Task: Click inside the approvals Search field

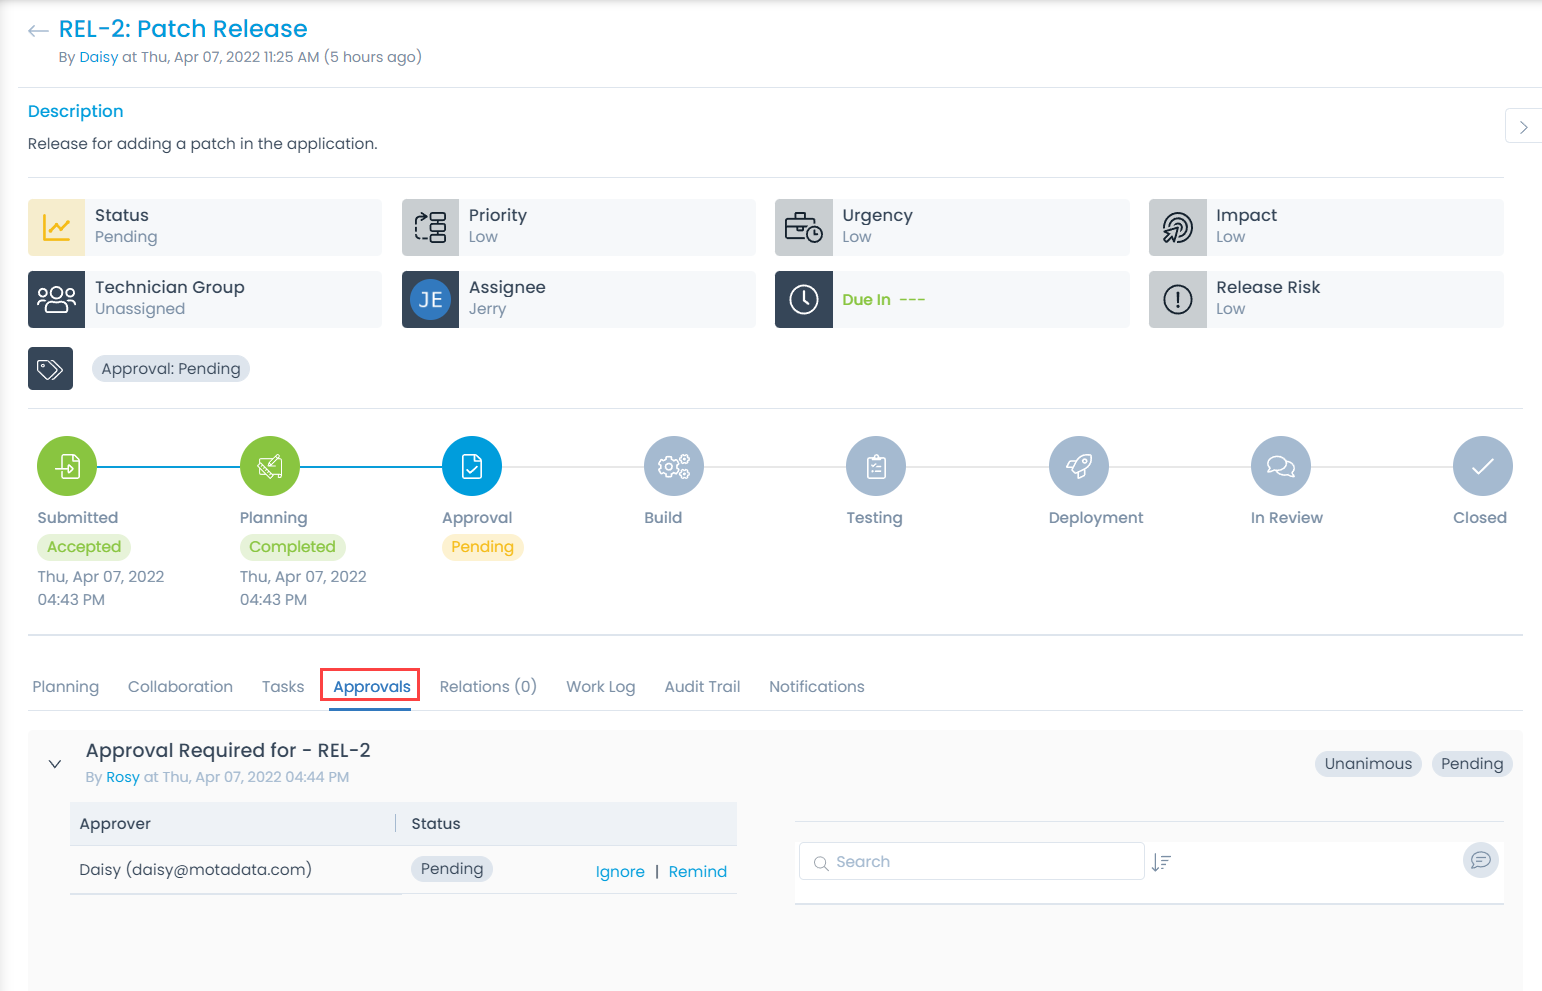Action: [972, 861]
